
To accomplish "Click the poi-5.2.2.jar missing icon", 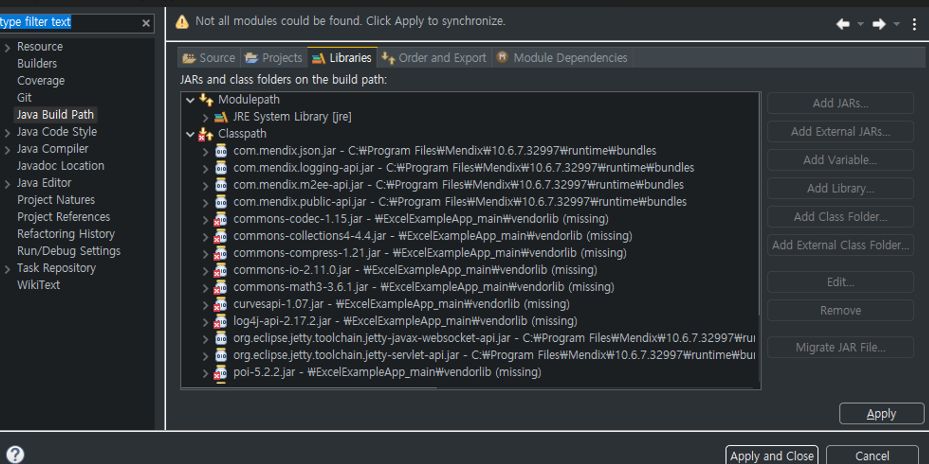I will [x=220, y=373].
